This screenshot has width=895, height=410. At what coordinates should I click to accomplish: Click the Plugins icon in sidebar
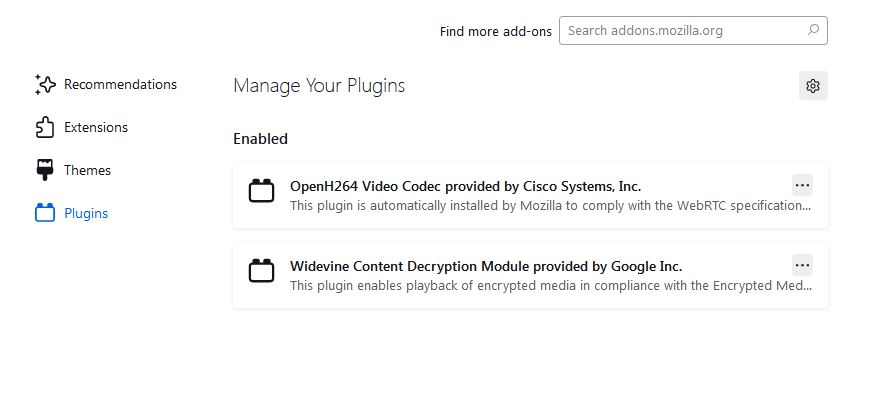click(44, 213)
